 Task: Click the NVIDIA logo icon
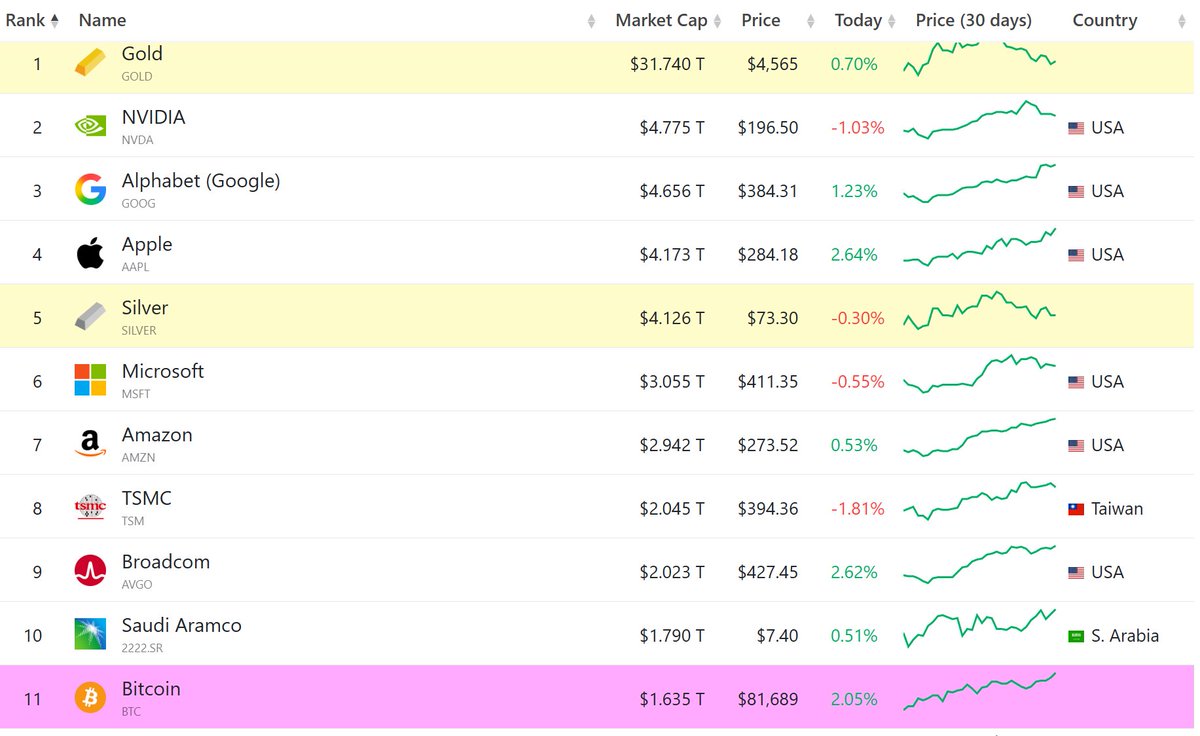click(89, 126)
